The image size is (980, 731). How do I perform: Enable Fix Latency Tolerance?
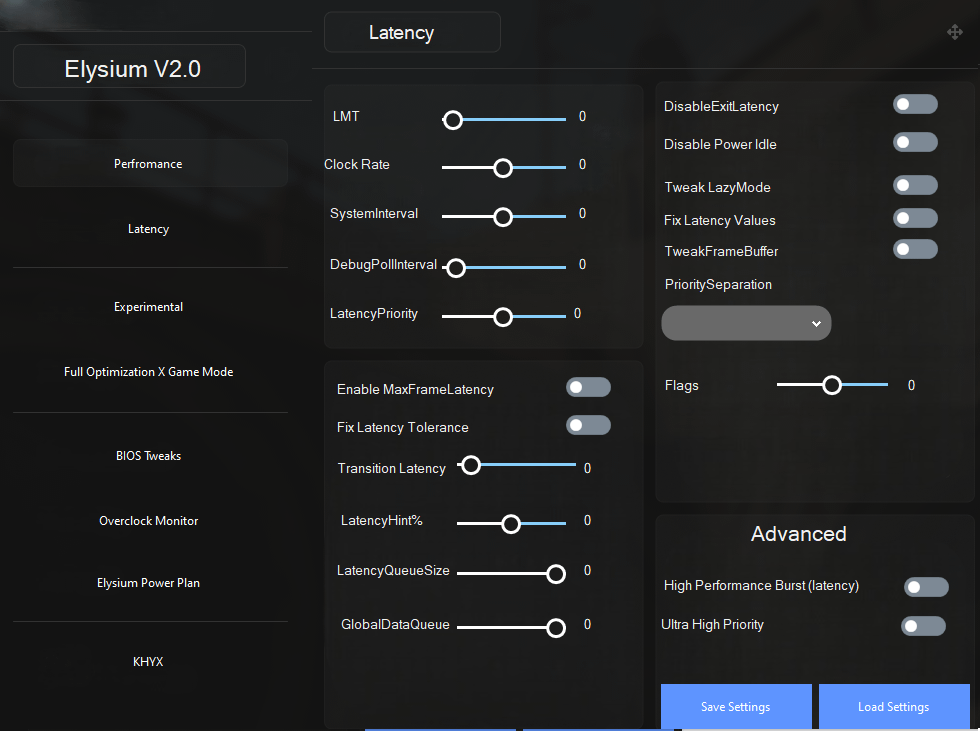[588, 425]
